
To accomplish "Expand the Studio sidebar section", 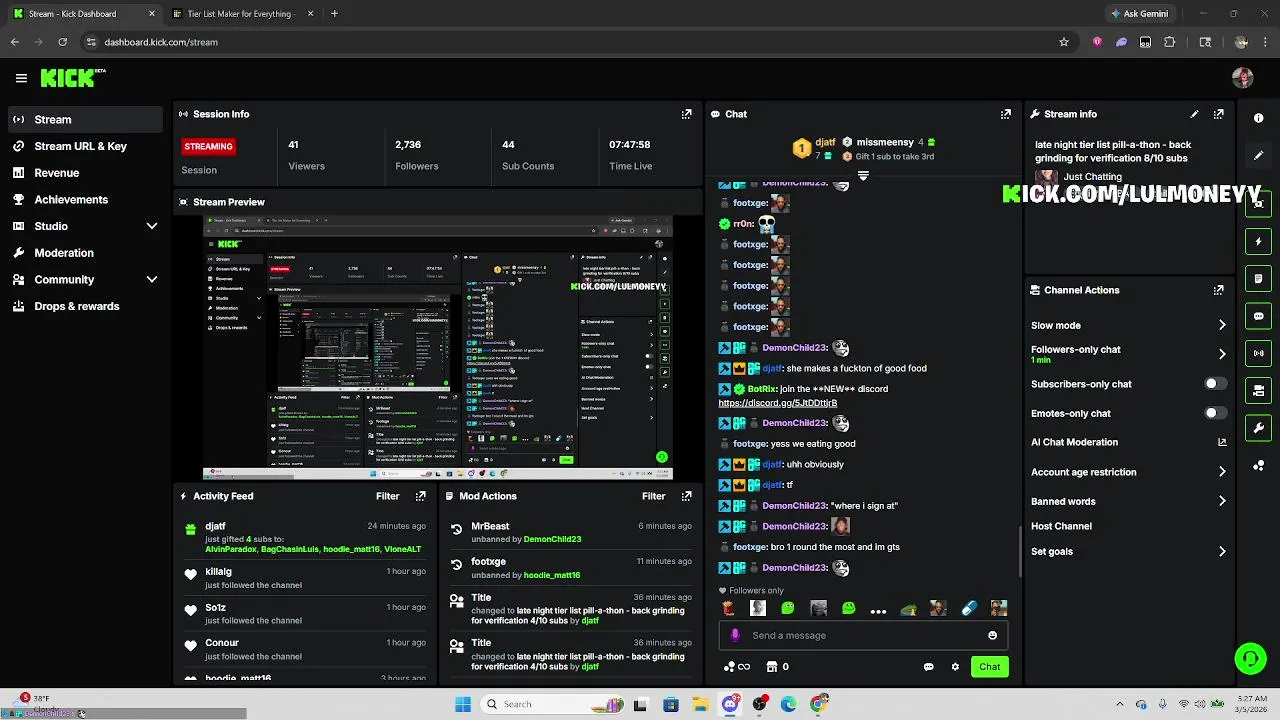I will click(x=152, y=226).
